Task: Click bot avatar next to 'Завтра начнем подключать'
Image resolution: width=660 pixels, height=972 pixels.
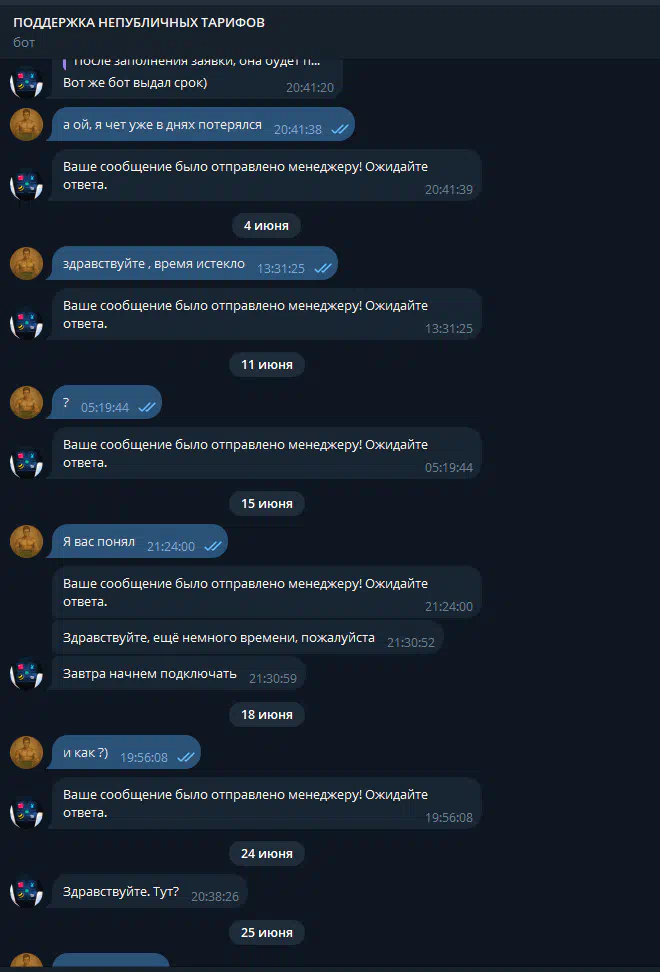Action: point(26,674)
